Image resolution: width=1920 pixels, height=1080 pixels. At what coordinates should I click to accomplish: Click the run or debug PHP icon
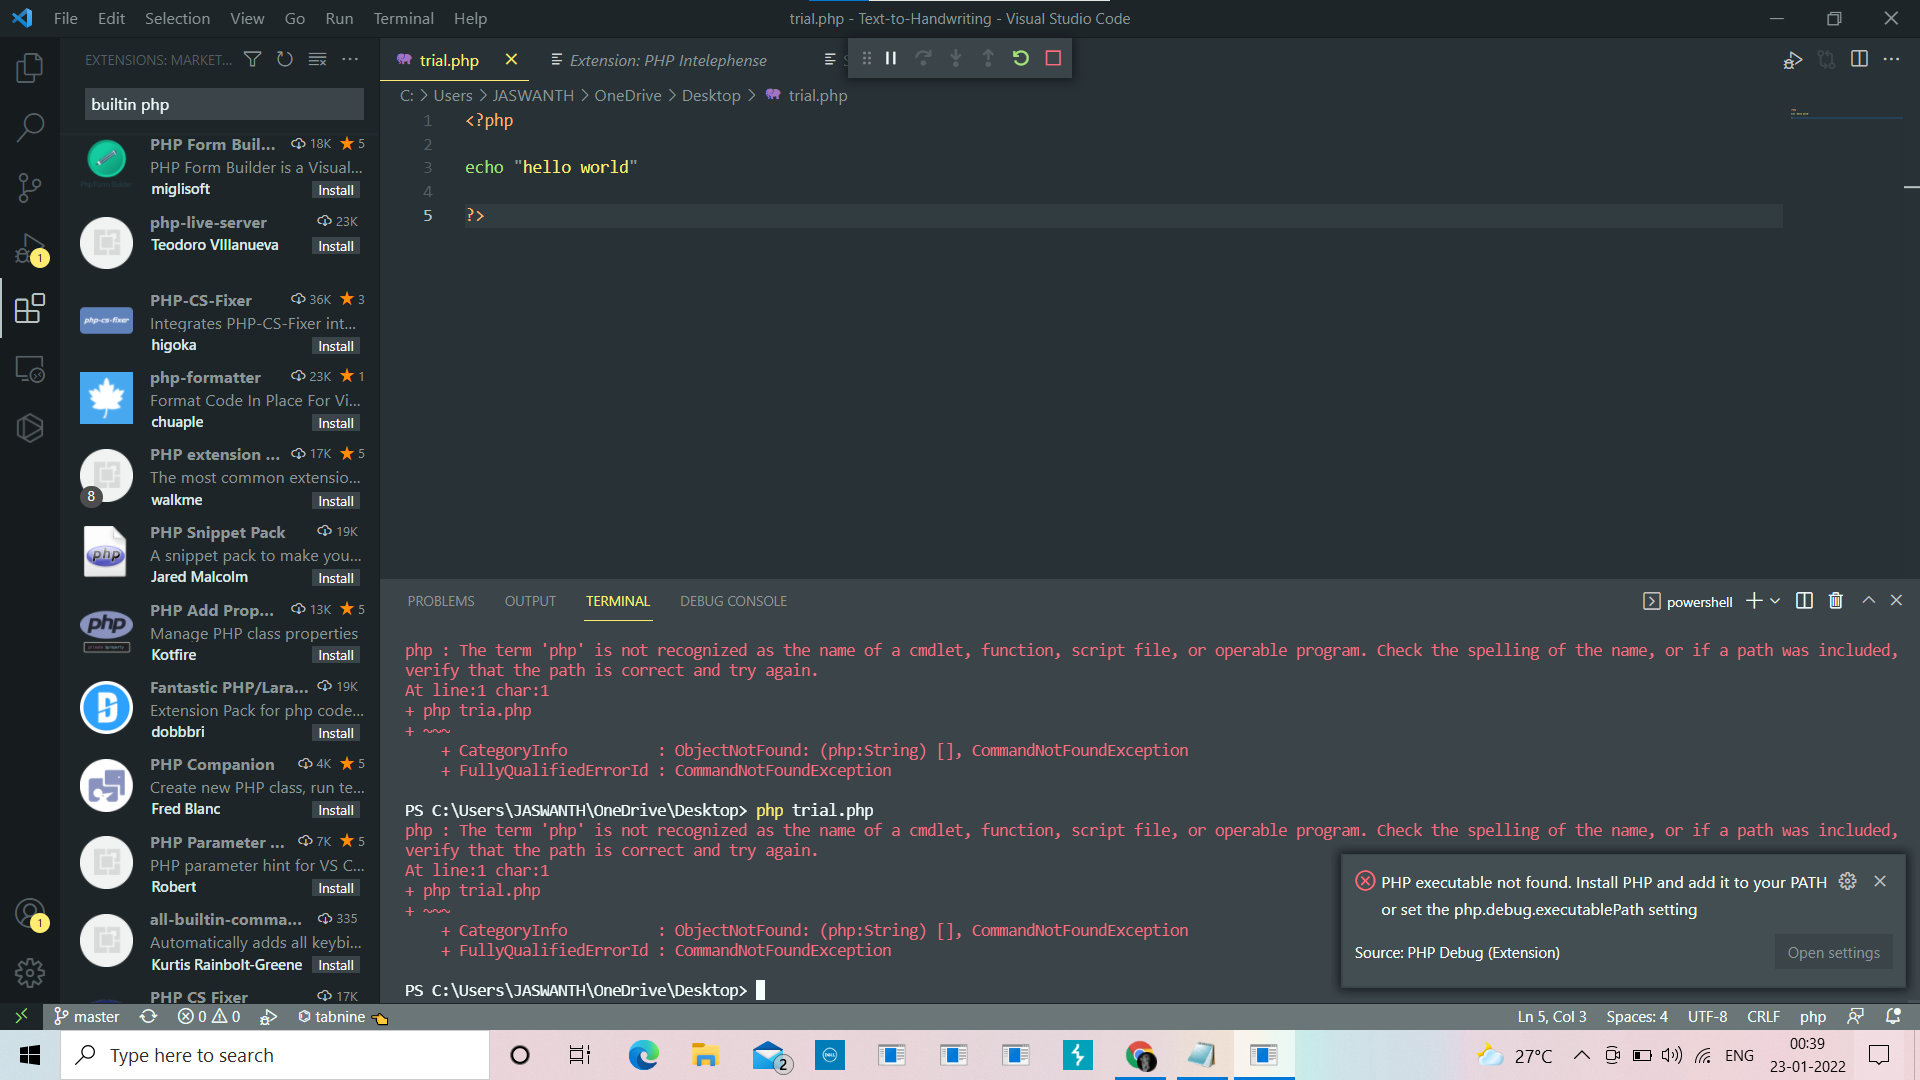[x=1793, y=60]
